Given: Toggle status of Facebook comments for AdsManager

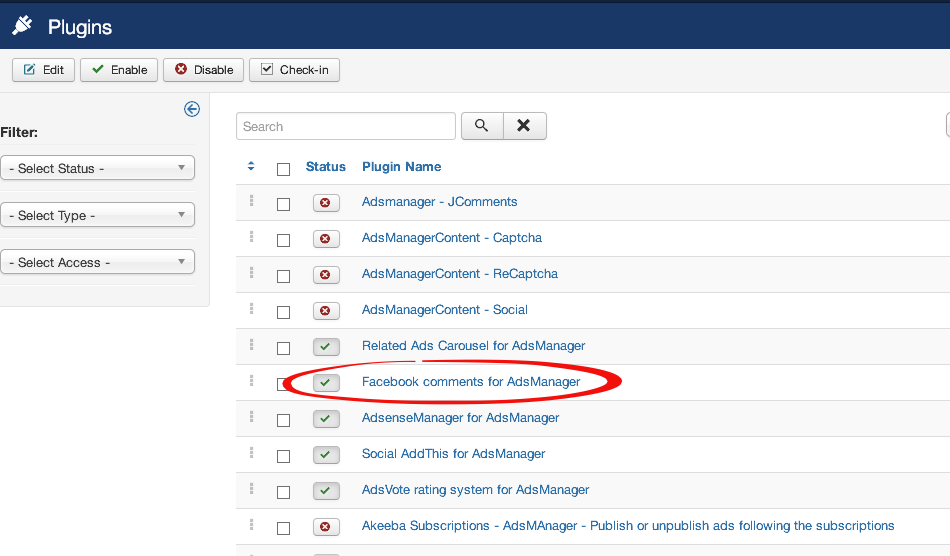Looking at the screenshot, I should tap(326, 382).
